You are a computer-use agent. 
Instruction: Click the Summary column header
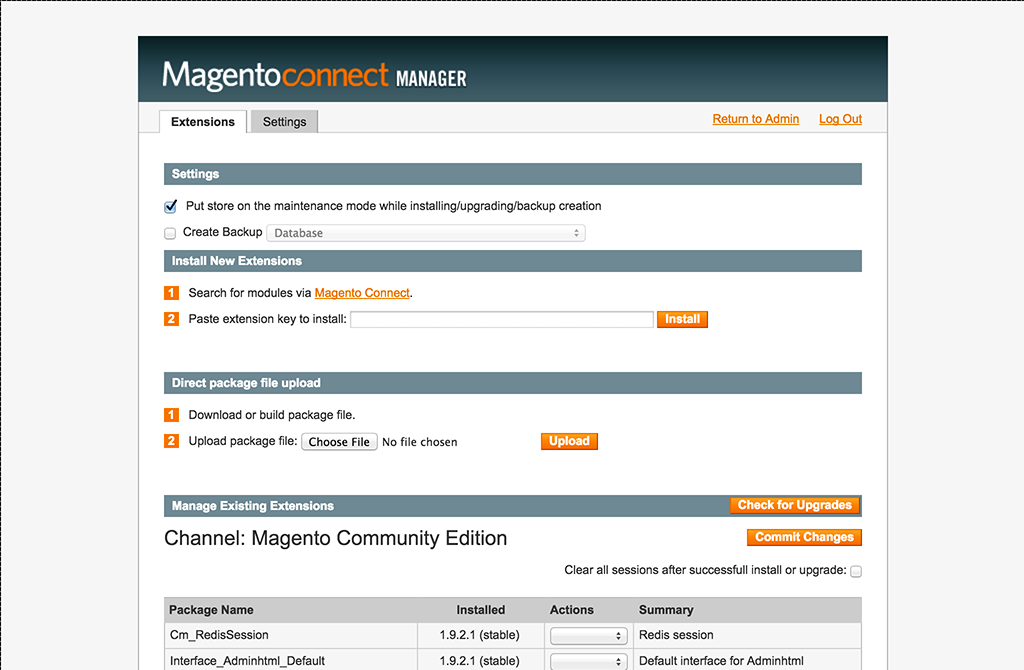pos(665,610)
